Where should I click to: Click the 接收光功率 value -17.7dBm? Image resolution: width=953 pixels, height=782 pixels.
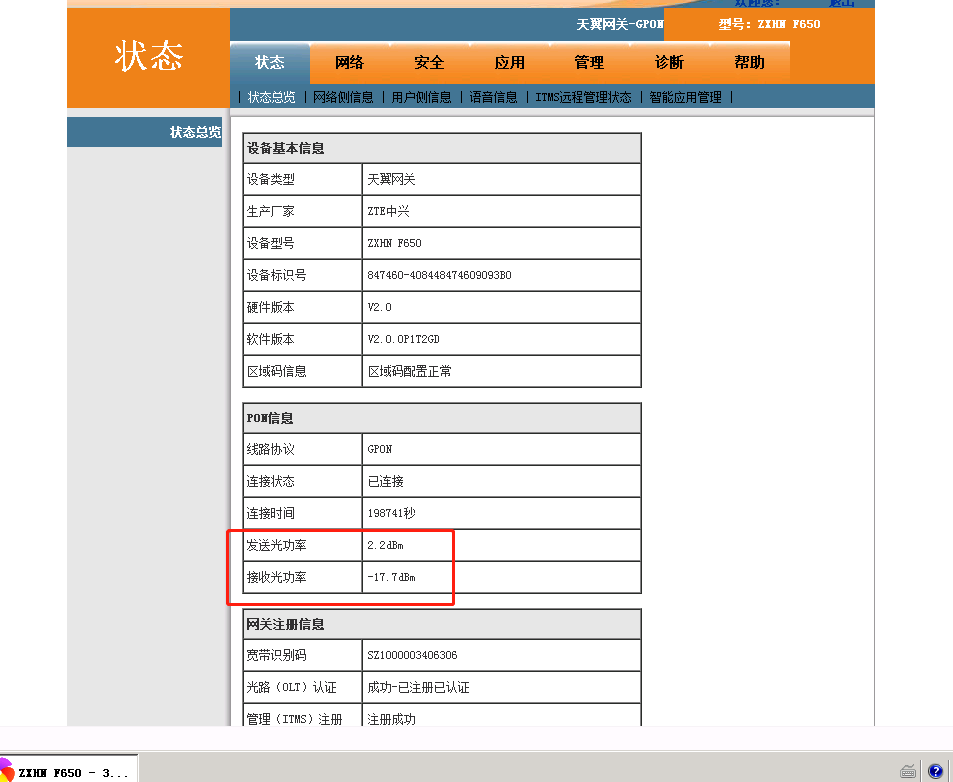[x=391, y=577]
